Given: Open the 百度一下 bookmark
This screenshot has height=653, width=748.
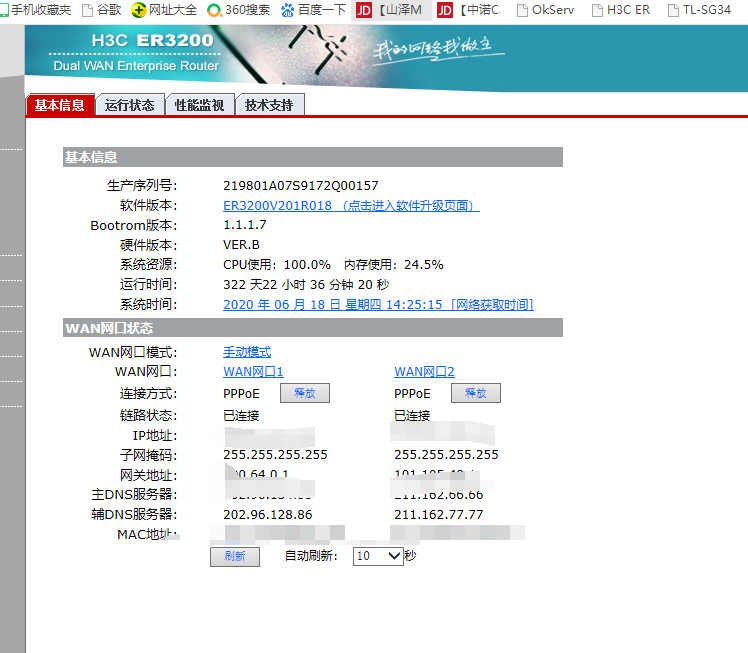Looking at the screenshot, I should (x=313, y=10).
